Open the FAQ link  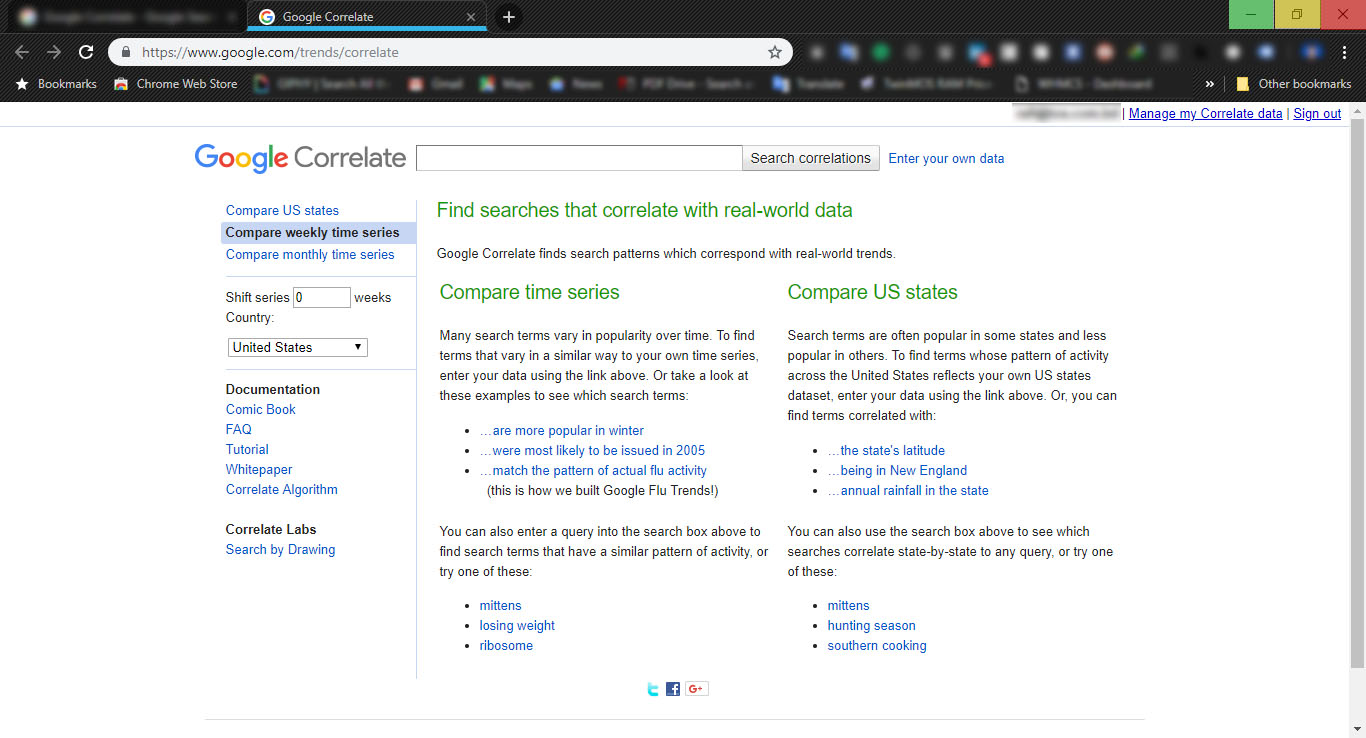239,429
